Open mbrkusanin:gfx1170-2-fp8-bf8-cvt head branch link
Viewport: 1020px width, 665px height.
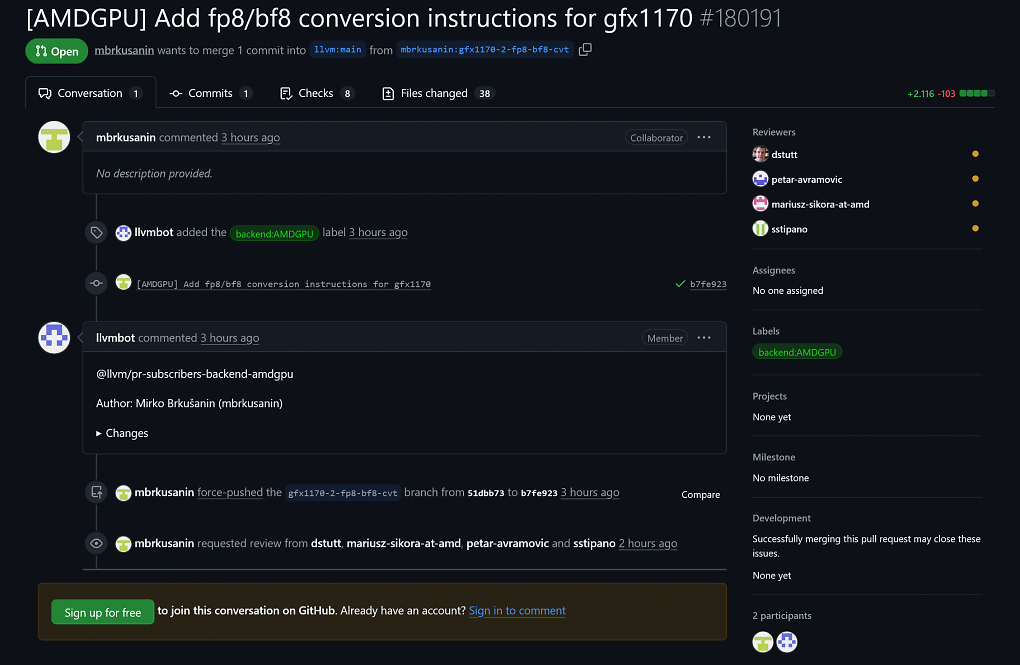(485, 49)
